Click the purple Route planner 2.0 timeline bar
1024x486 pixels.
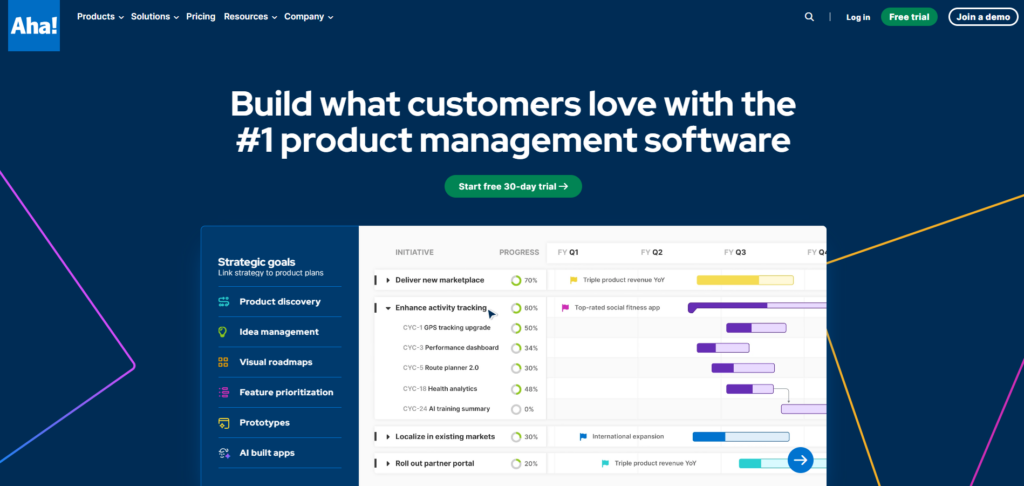tap(743, 368)
